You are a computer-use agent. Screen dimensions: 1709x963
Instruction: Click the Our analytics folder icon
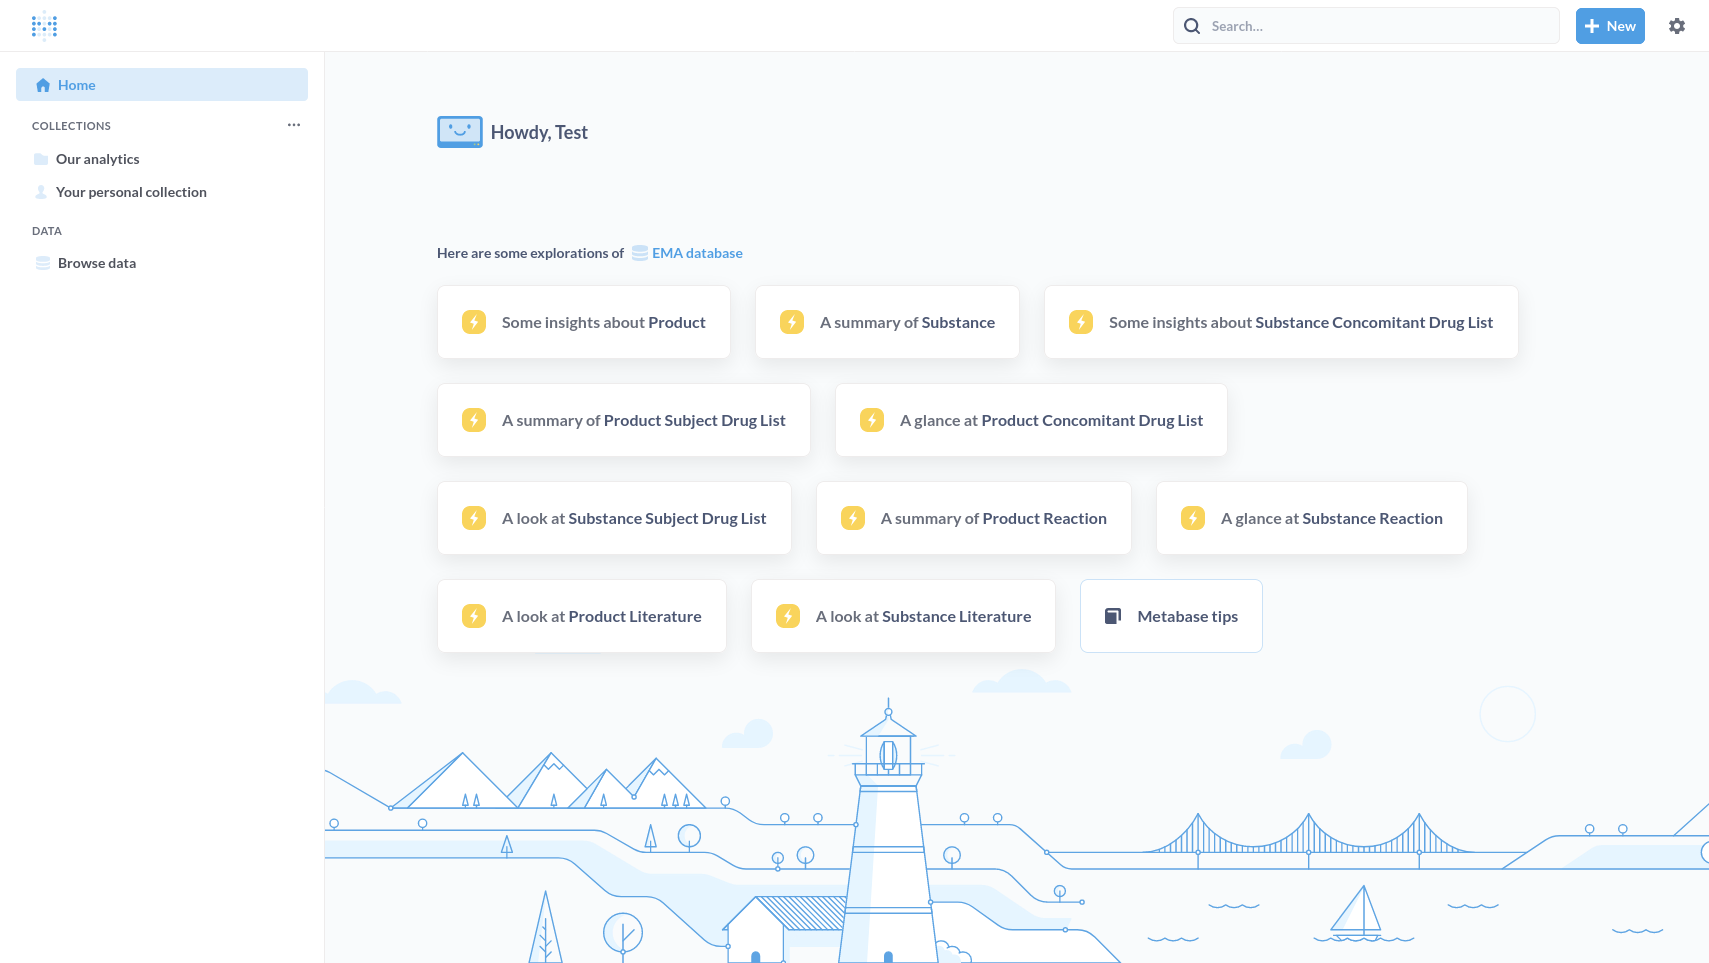tap(41, 159)
